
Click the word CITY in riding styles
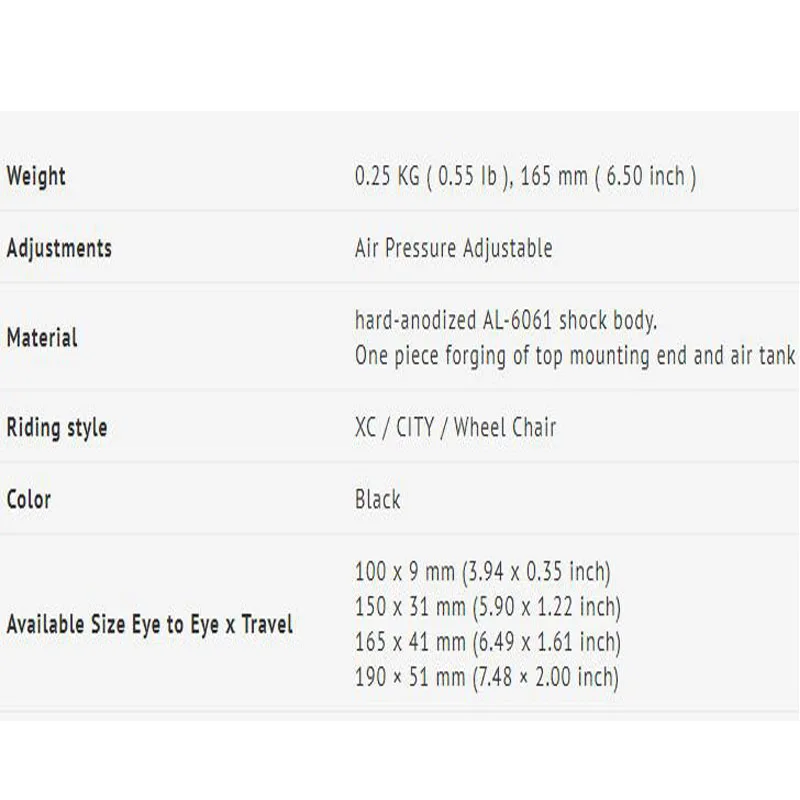point(415,428)
